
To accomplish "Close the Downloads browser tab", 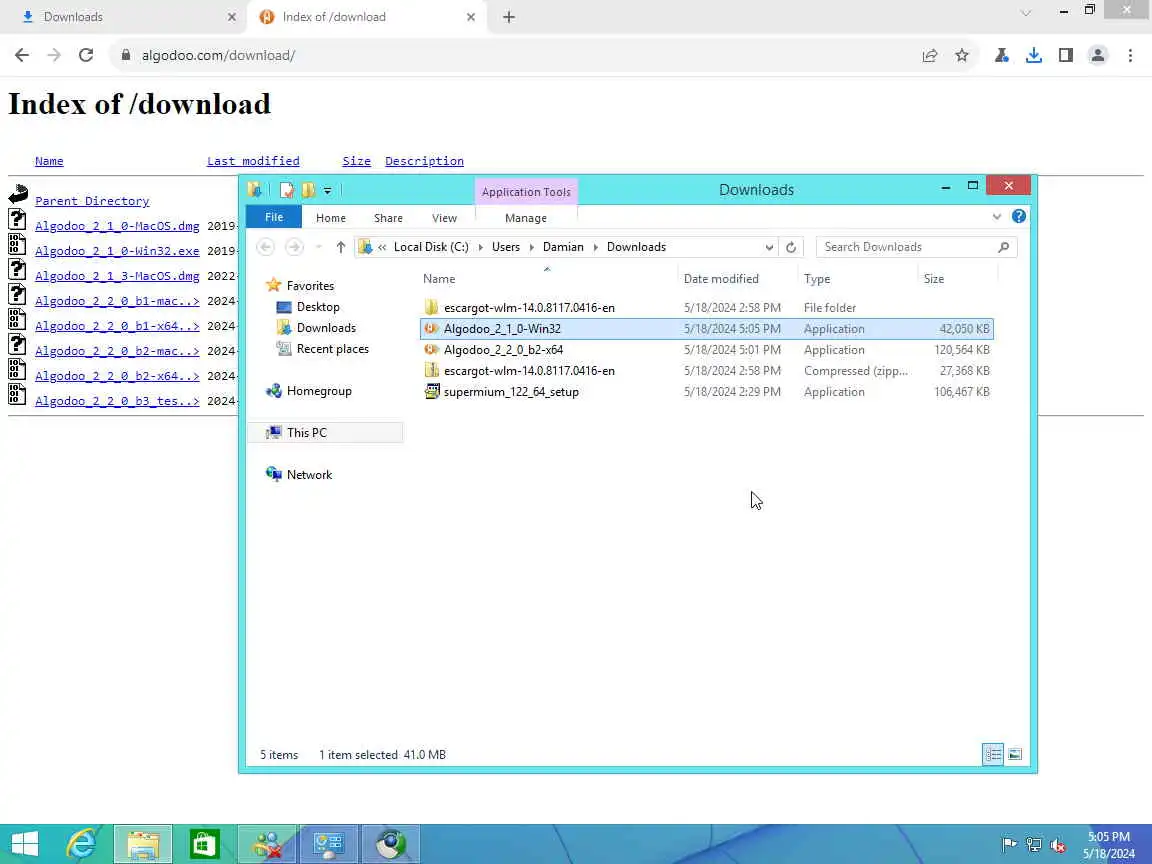I will pos(231,17).
